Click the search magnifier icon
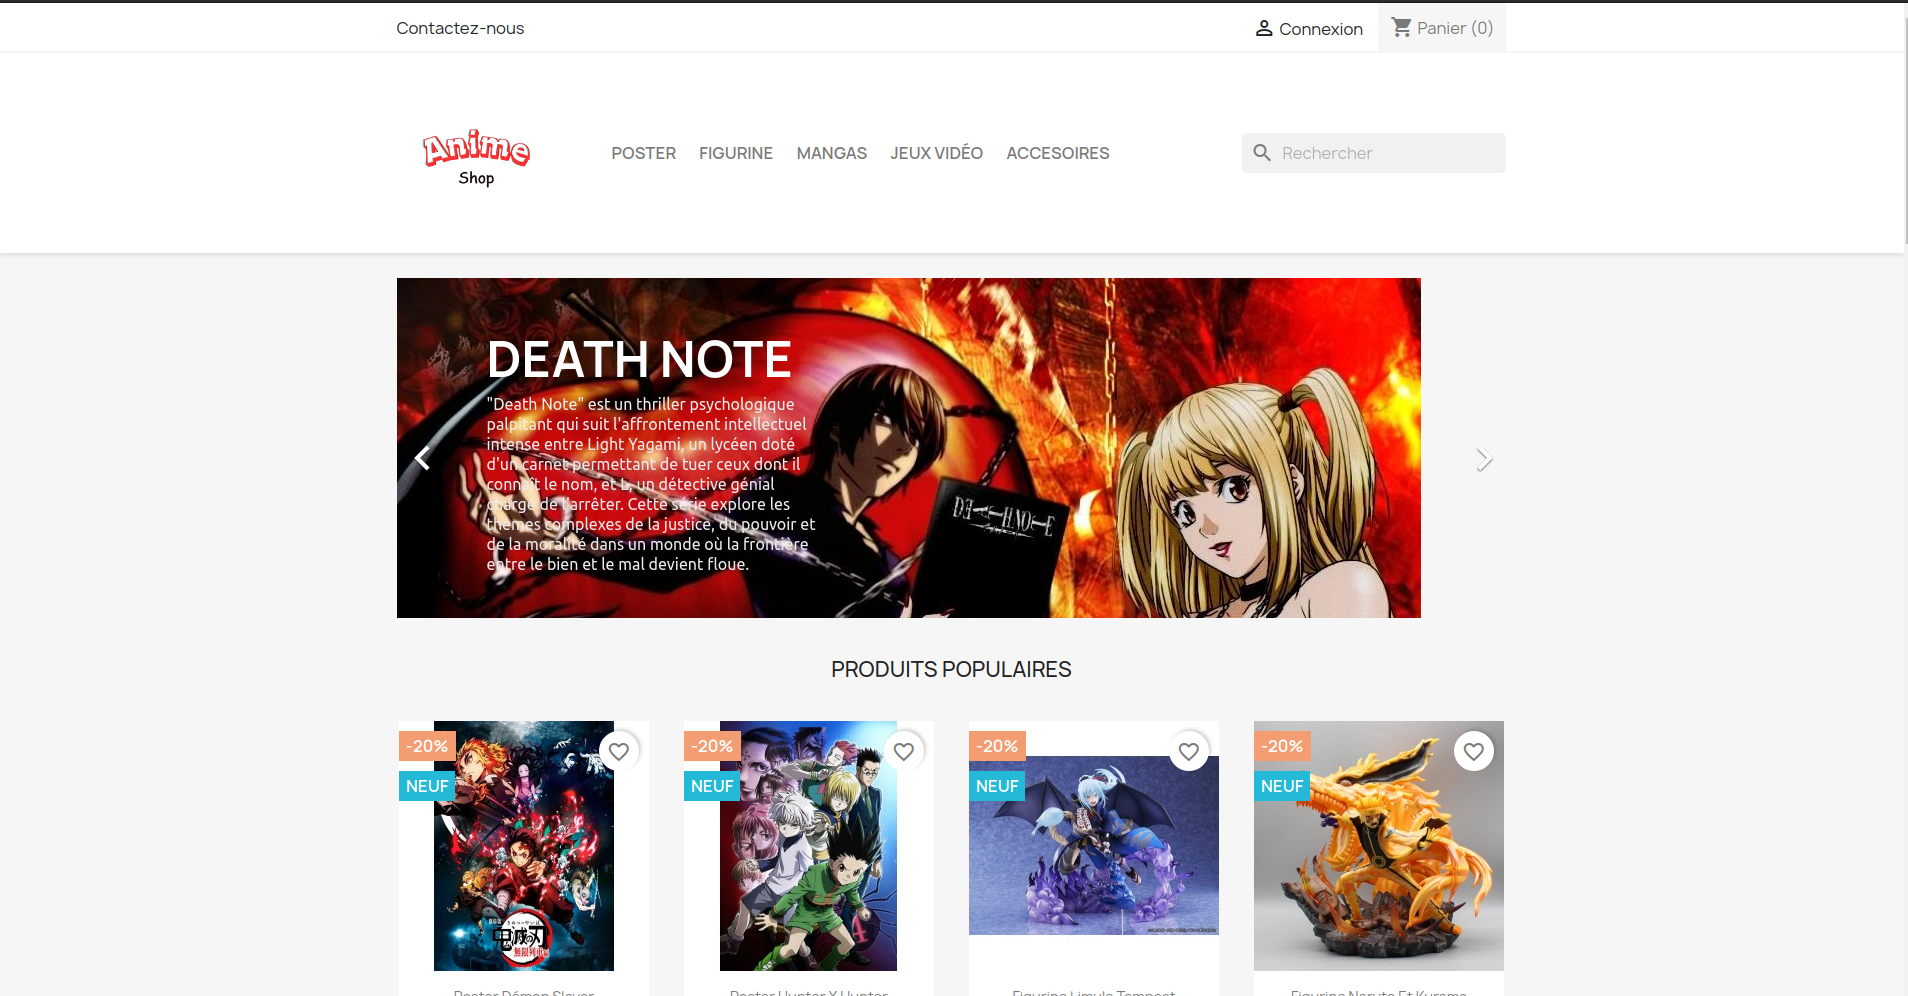Screen dimensions: 1908x996 [x=1262, y=153]
